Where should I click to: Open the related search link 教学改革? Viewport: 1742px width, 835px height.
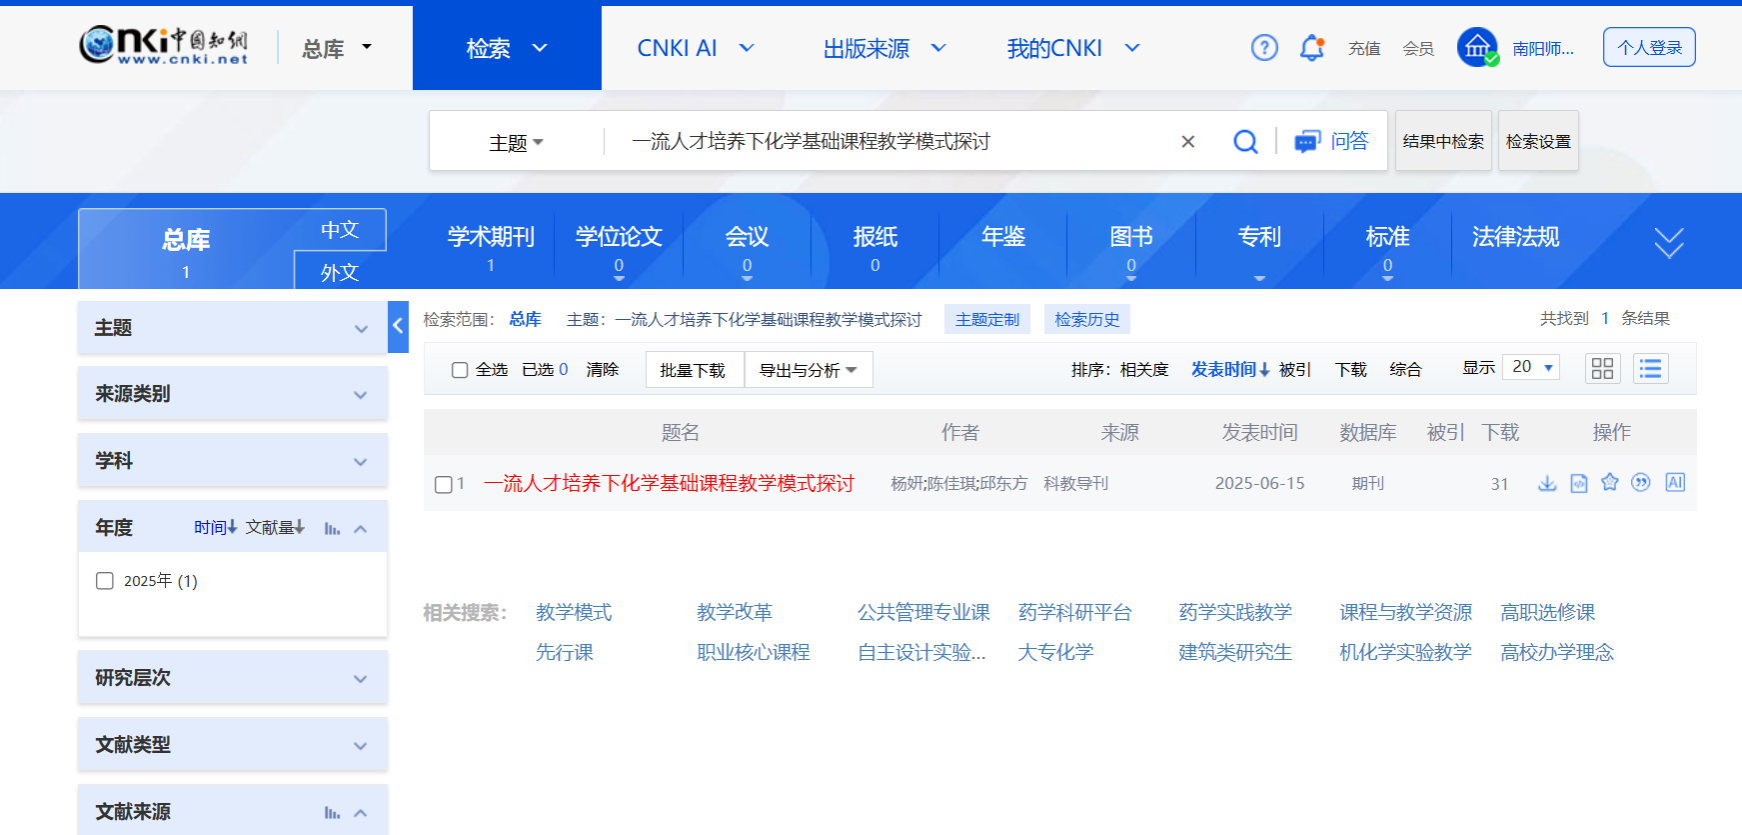tap(734, 612)
